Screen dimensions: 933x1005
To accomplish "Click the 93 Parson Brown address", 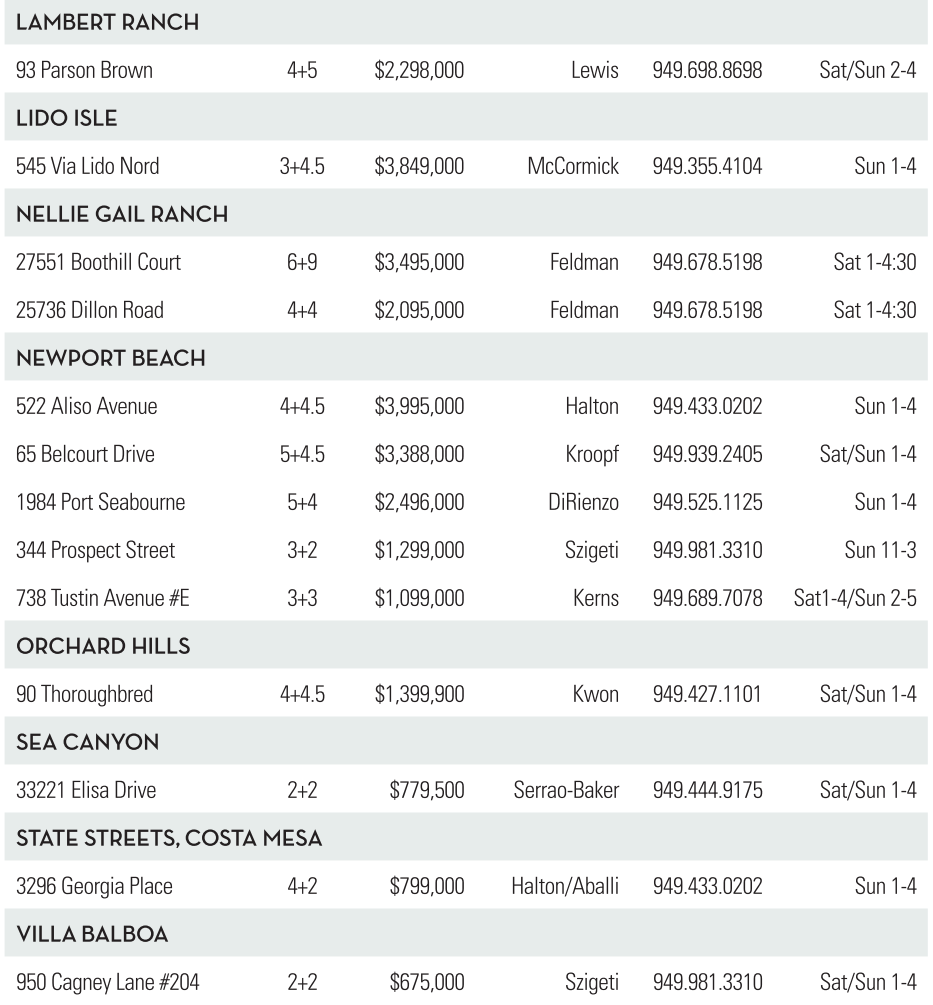I will click(x=84, y=71).
